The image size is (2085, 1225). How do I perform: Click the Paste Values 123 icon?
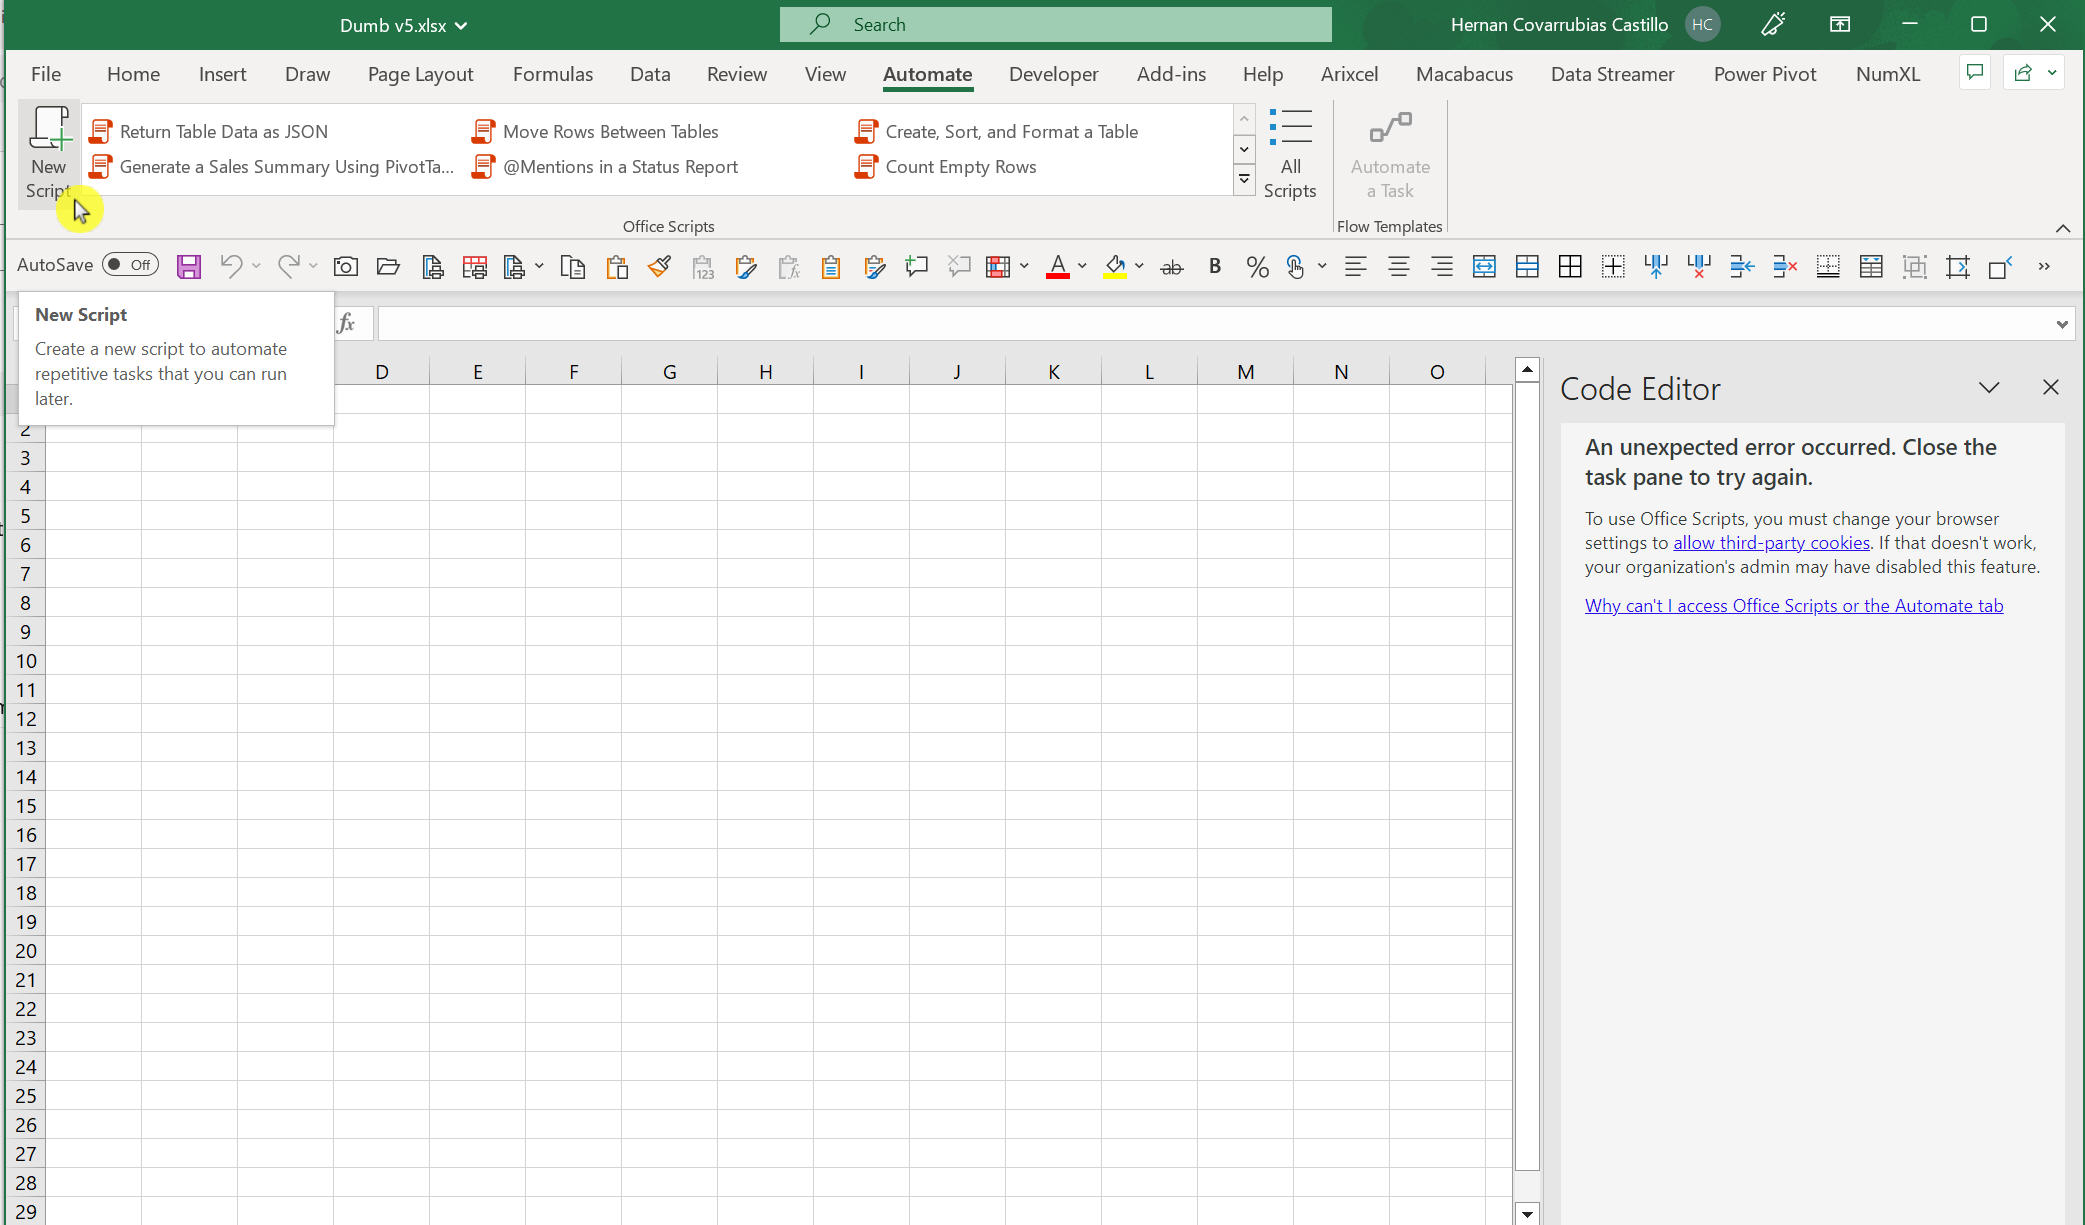[x=703, y=266]
